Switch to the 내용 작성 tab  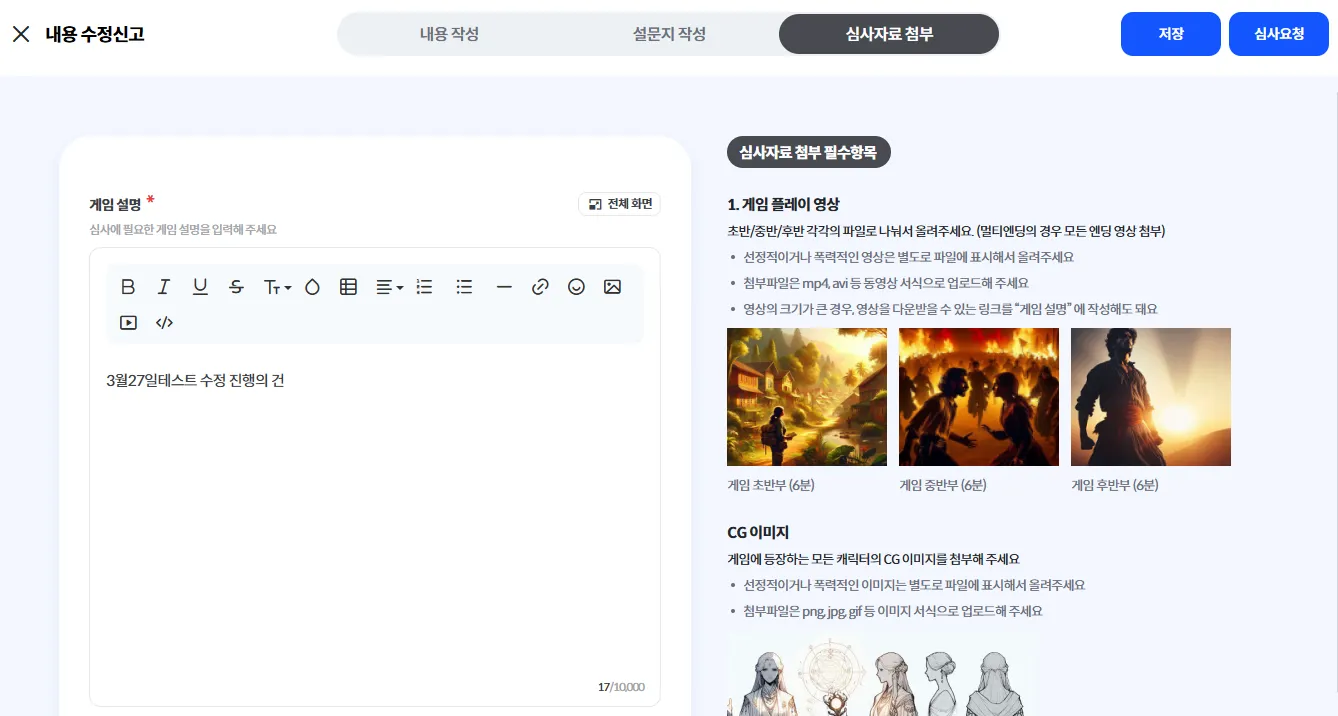click(x=449, y=34)
